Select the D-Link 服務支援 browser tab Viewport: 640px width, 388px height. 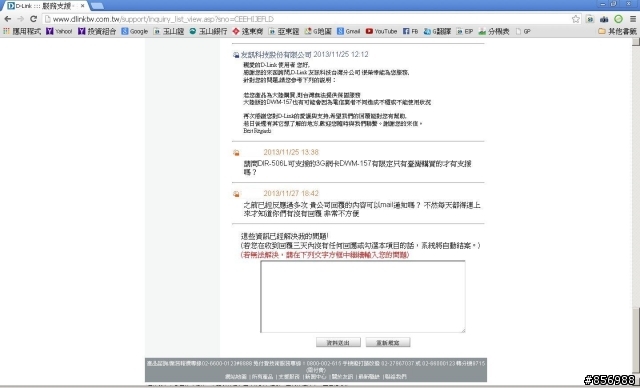(45, 6)
